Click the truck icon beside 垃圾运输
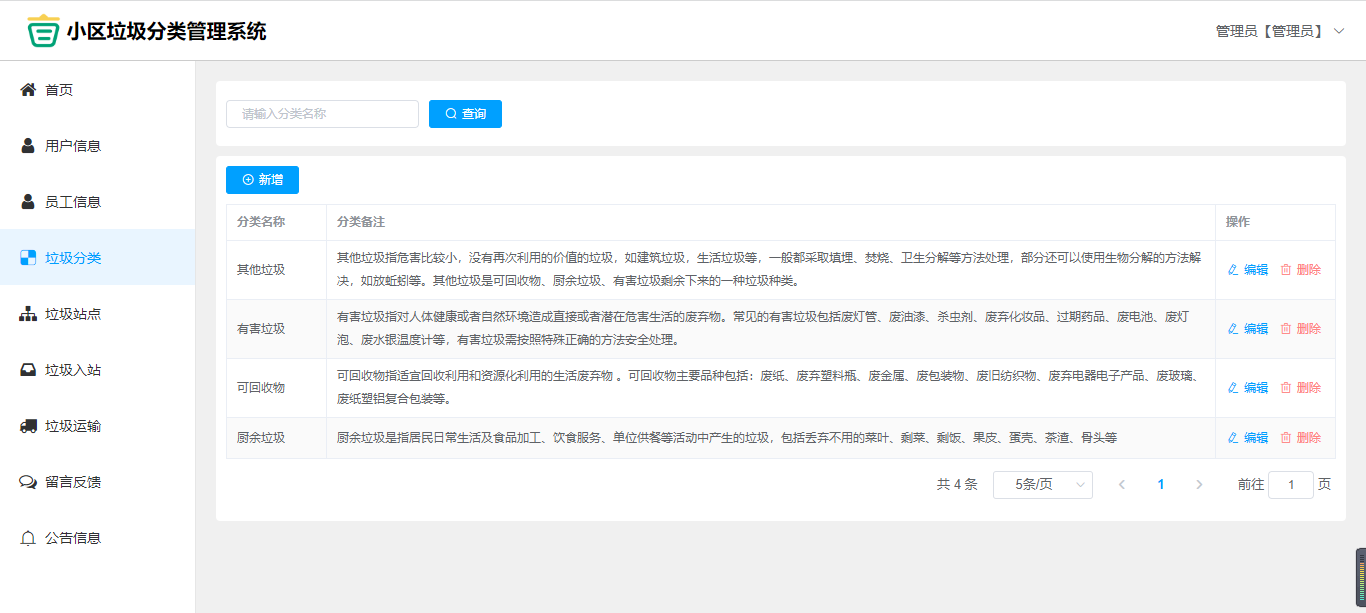1366x613 pixels. click(28, 426)
